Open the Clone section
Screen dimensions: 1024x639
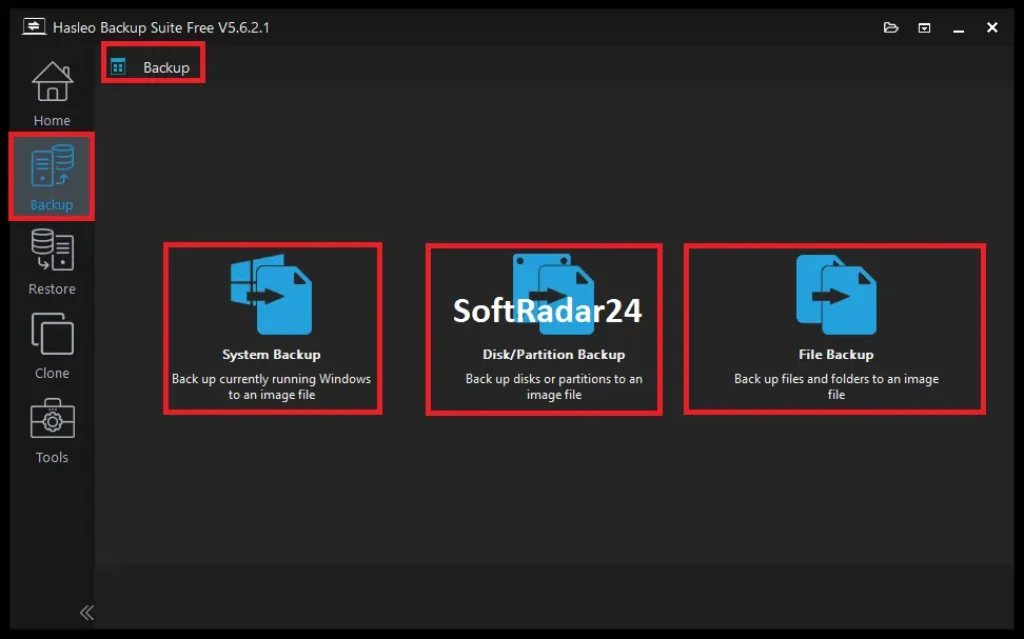[x=52, y=346]
